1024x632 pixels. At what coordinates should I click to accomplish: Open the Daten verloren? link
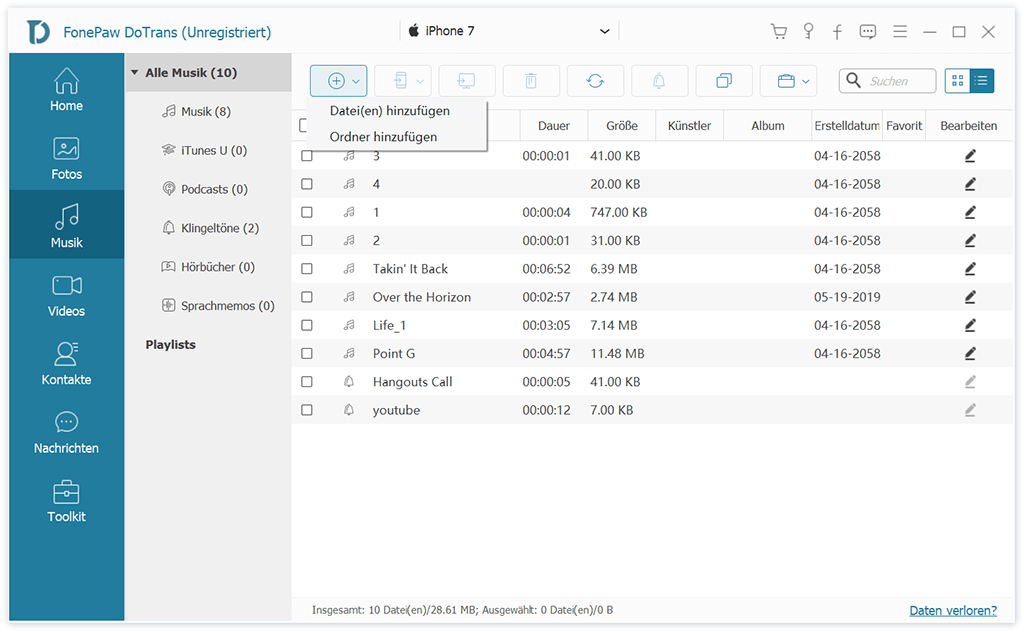click(953, 610)
